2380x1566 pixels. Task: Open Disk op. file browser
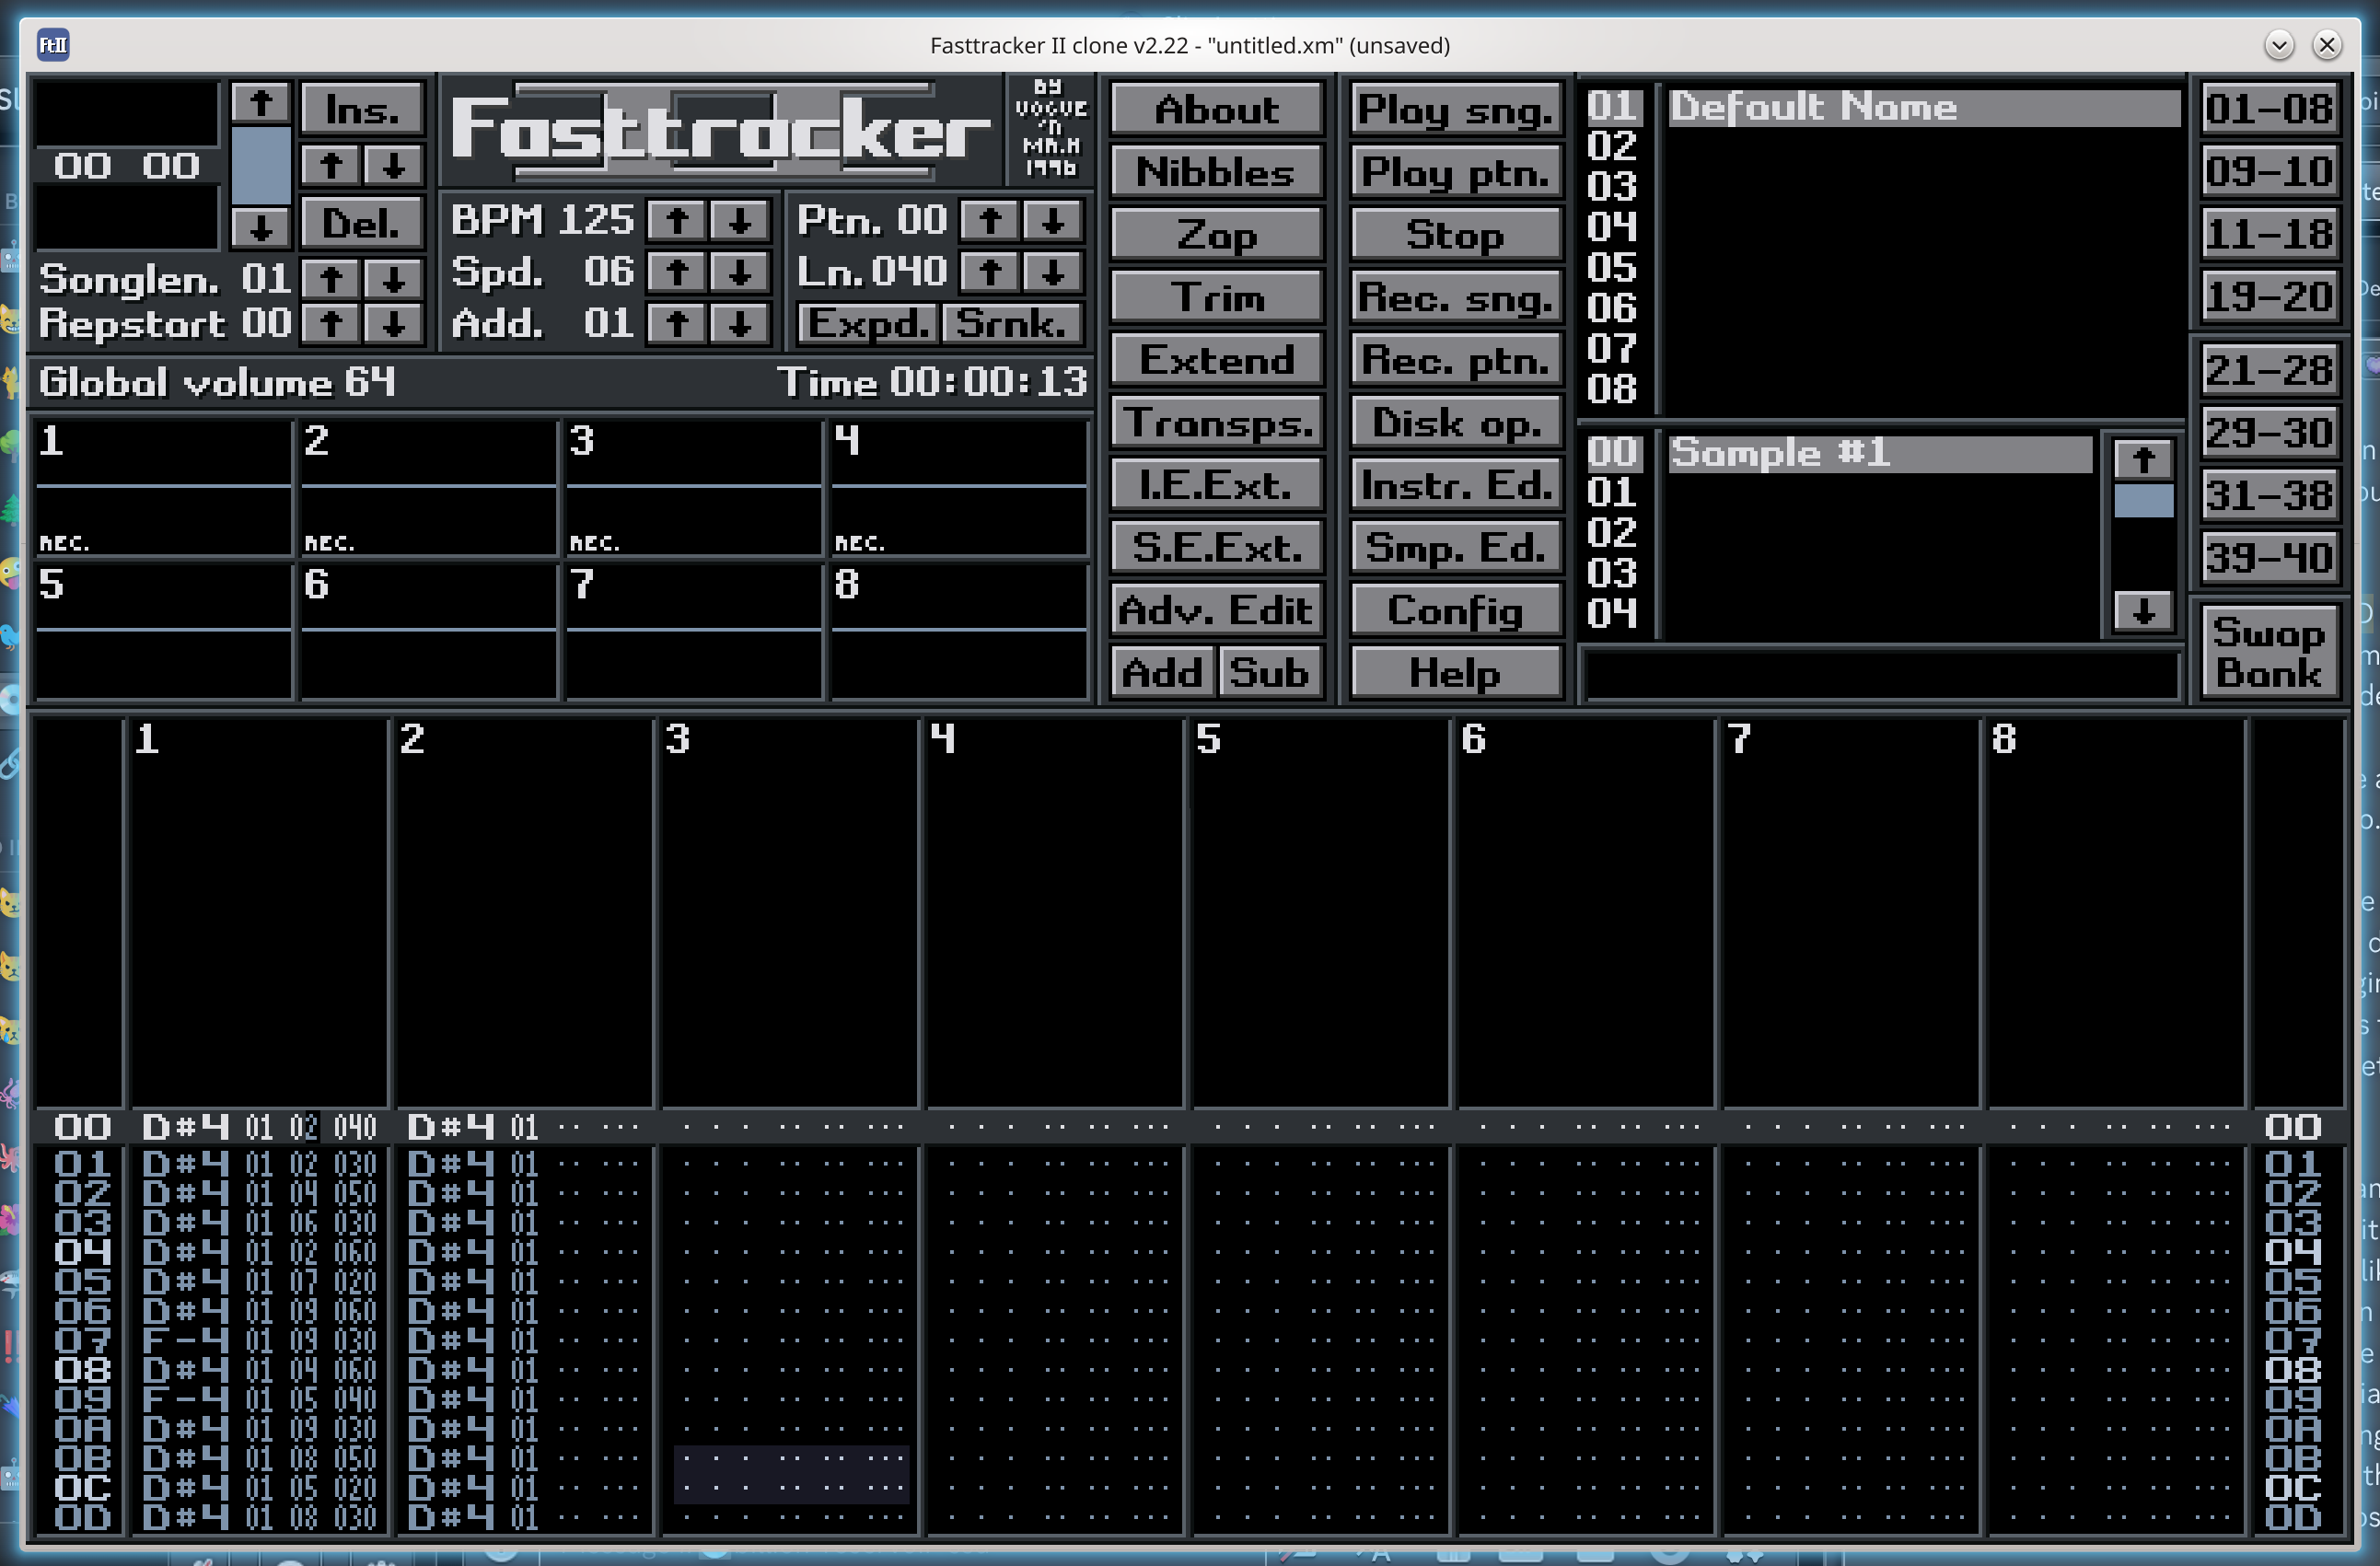point(1456,423)
